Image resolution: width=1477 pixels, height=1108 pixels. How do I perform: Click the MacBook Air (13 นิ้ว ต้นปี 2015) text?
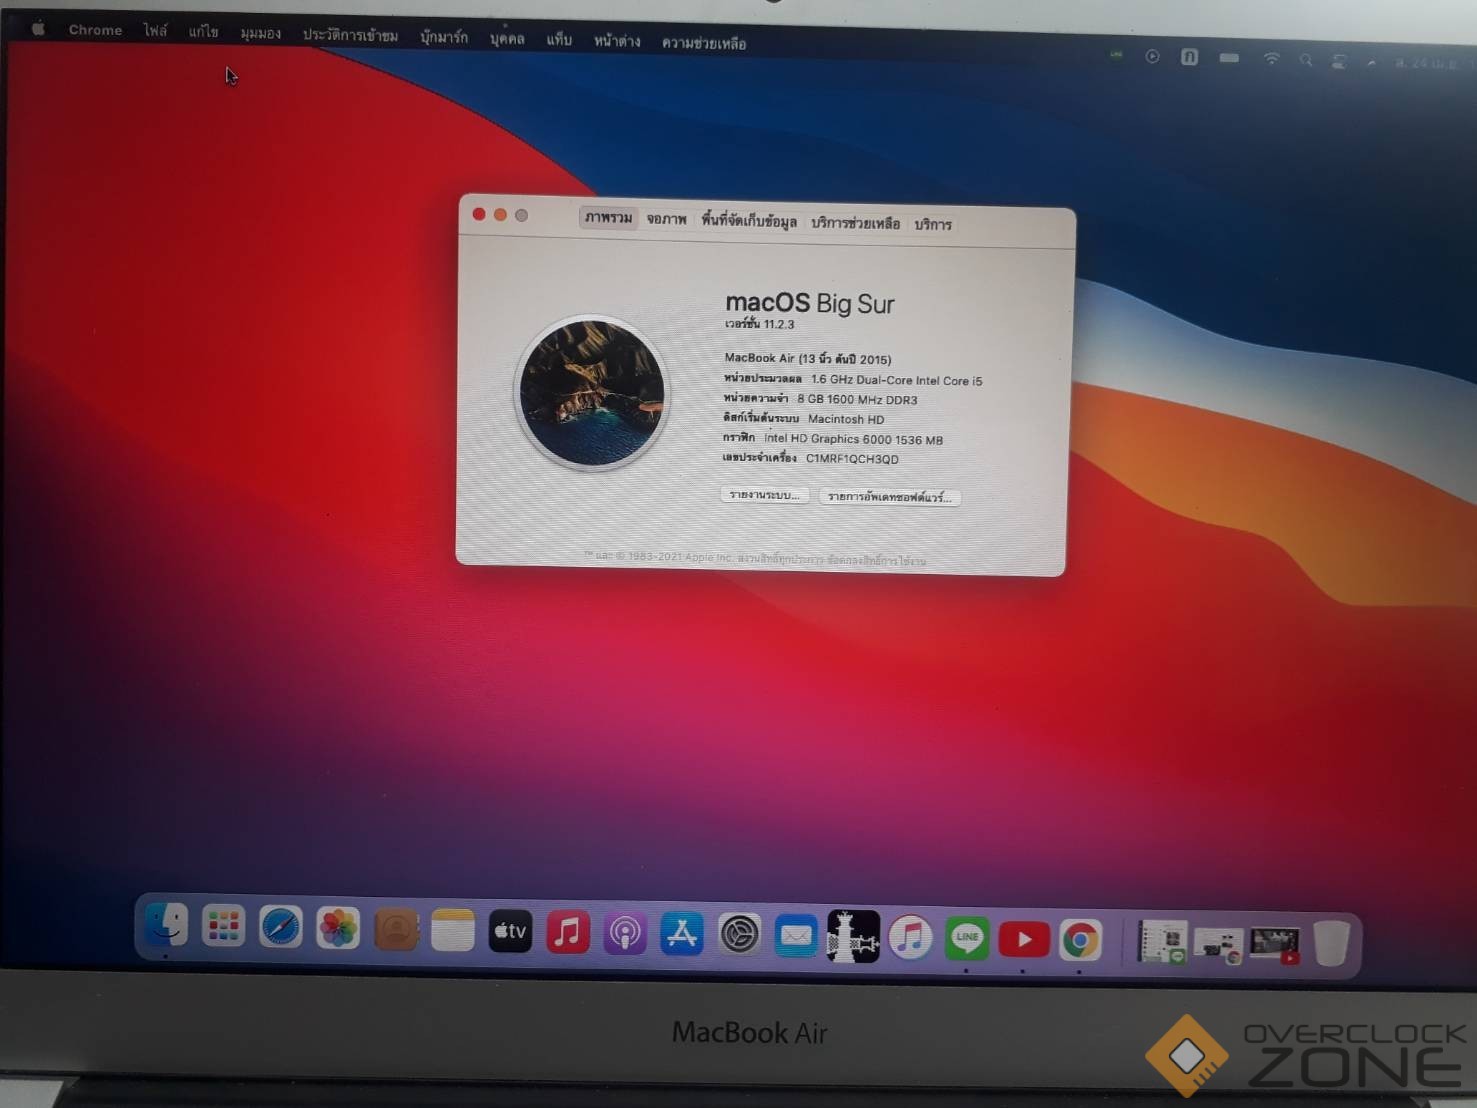pos(808,358)
